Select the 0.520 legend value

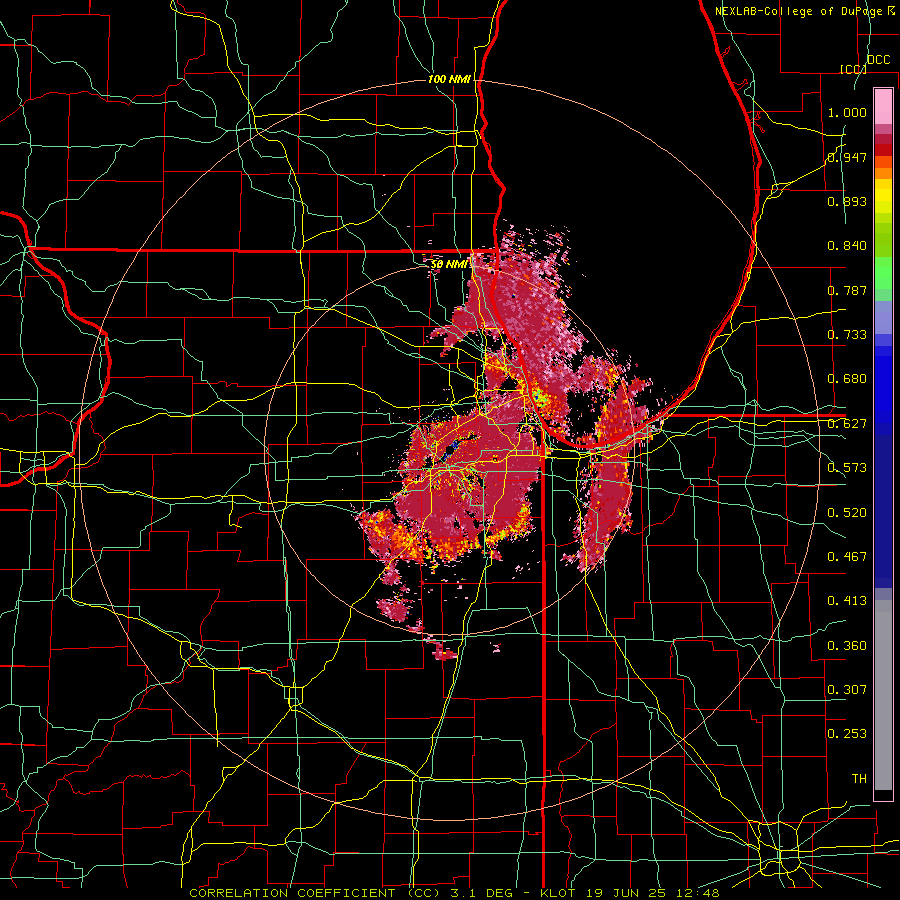[847, 513]
